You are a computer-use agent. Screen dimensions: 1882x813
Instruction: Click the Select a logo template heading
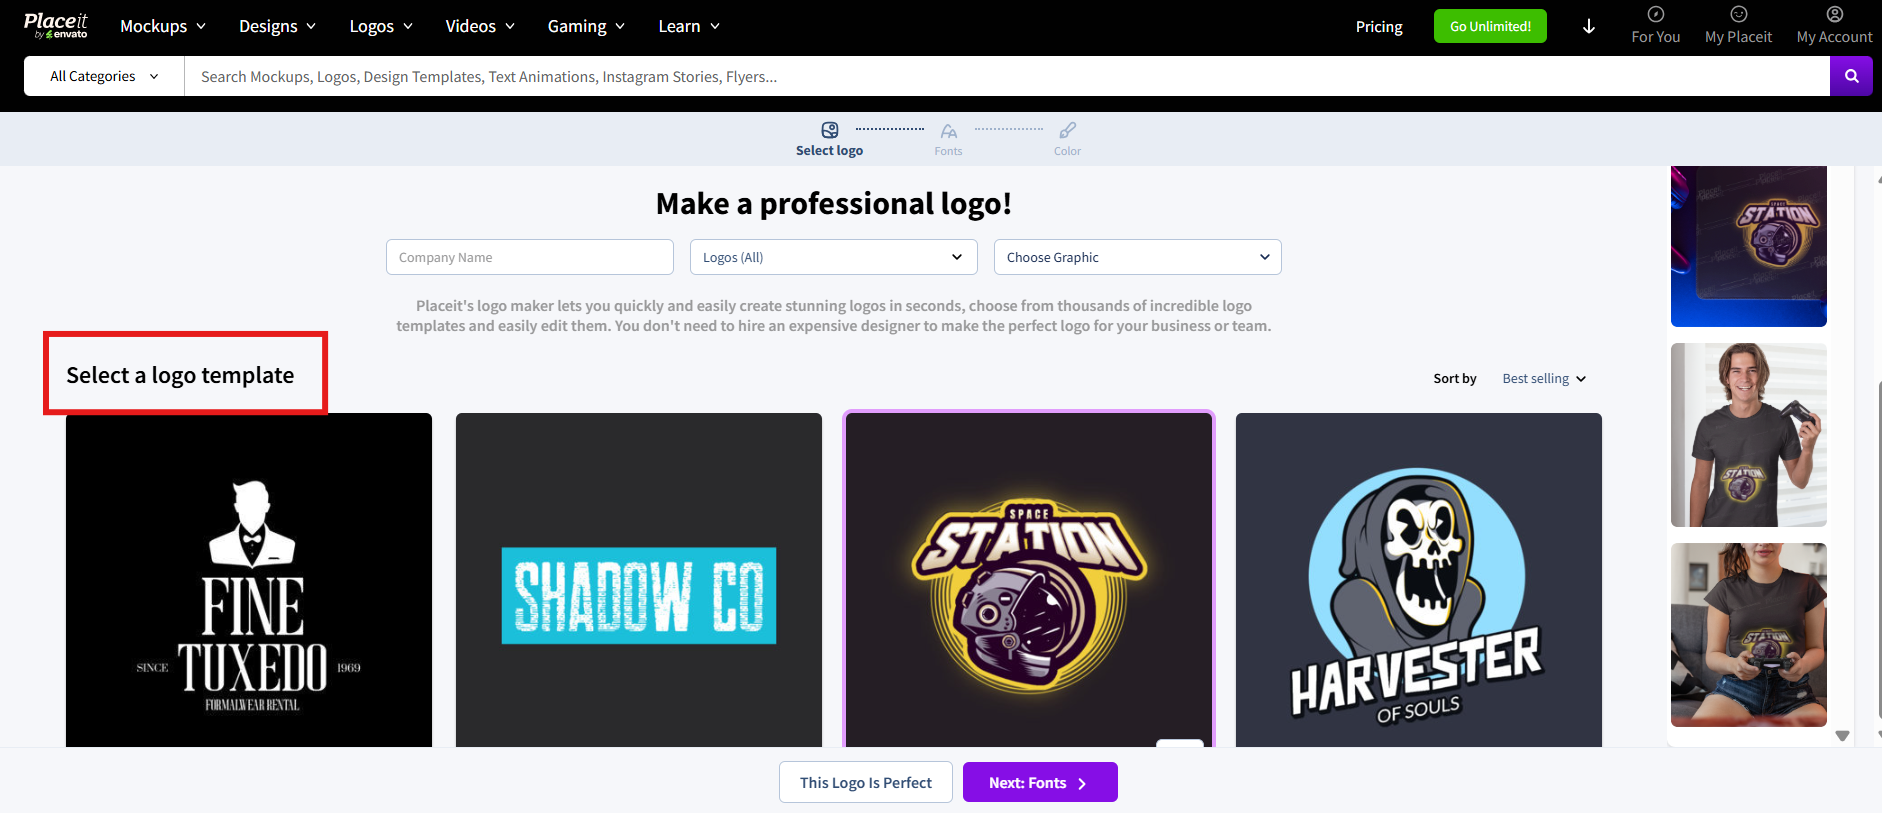pyautogui.click(x=180, y=375)
